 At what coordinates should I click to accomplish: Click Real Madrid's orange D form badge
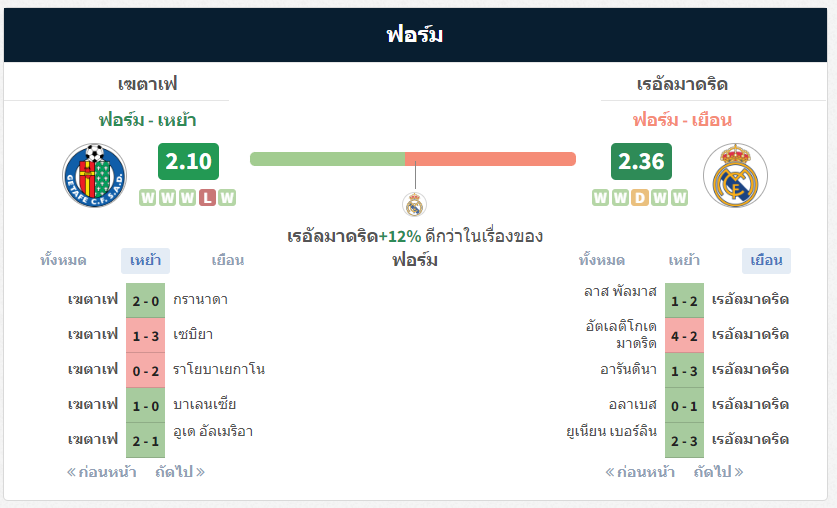(x=639, y=198)
